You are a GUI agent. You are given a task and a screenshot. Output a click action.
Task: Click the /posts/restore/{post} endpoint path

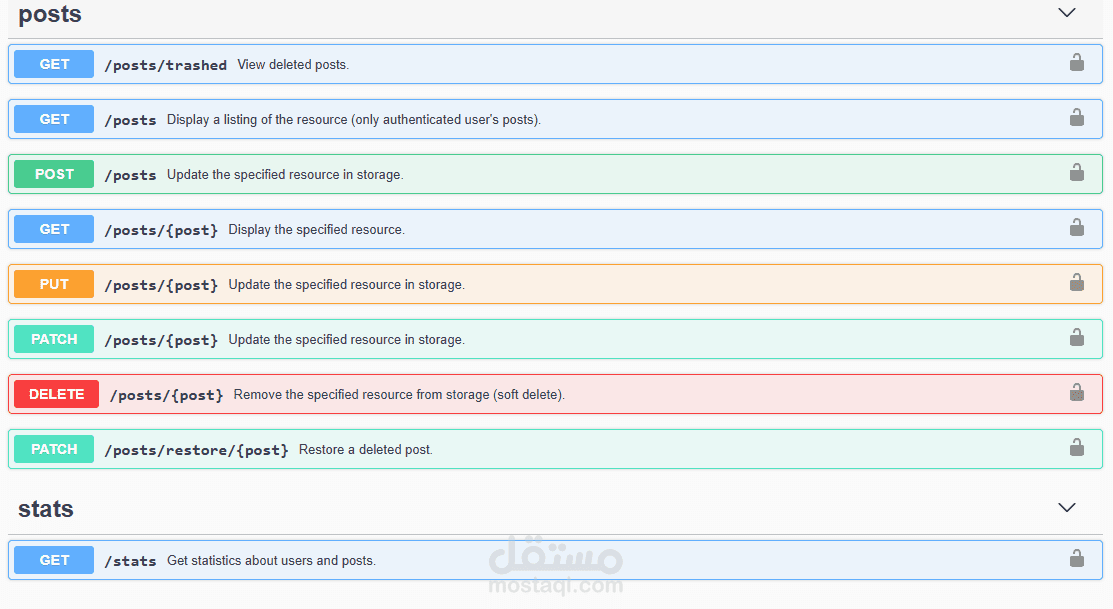(x=197, y=450)
